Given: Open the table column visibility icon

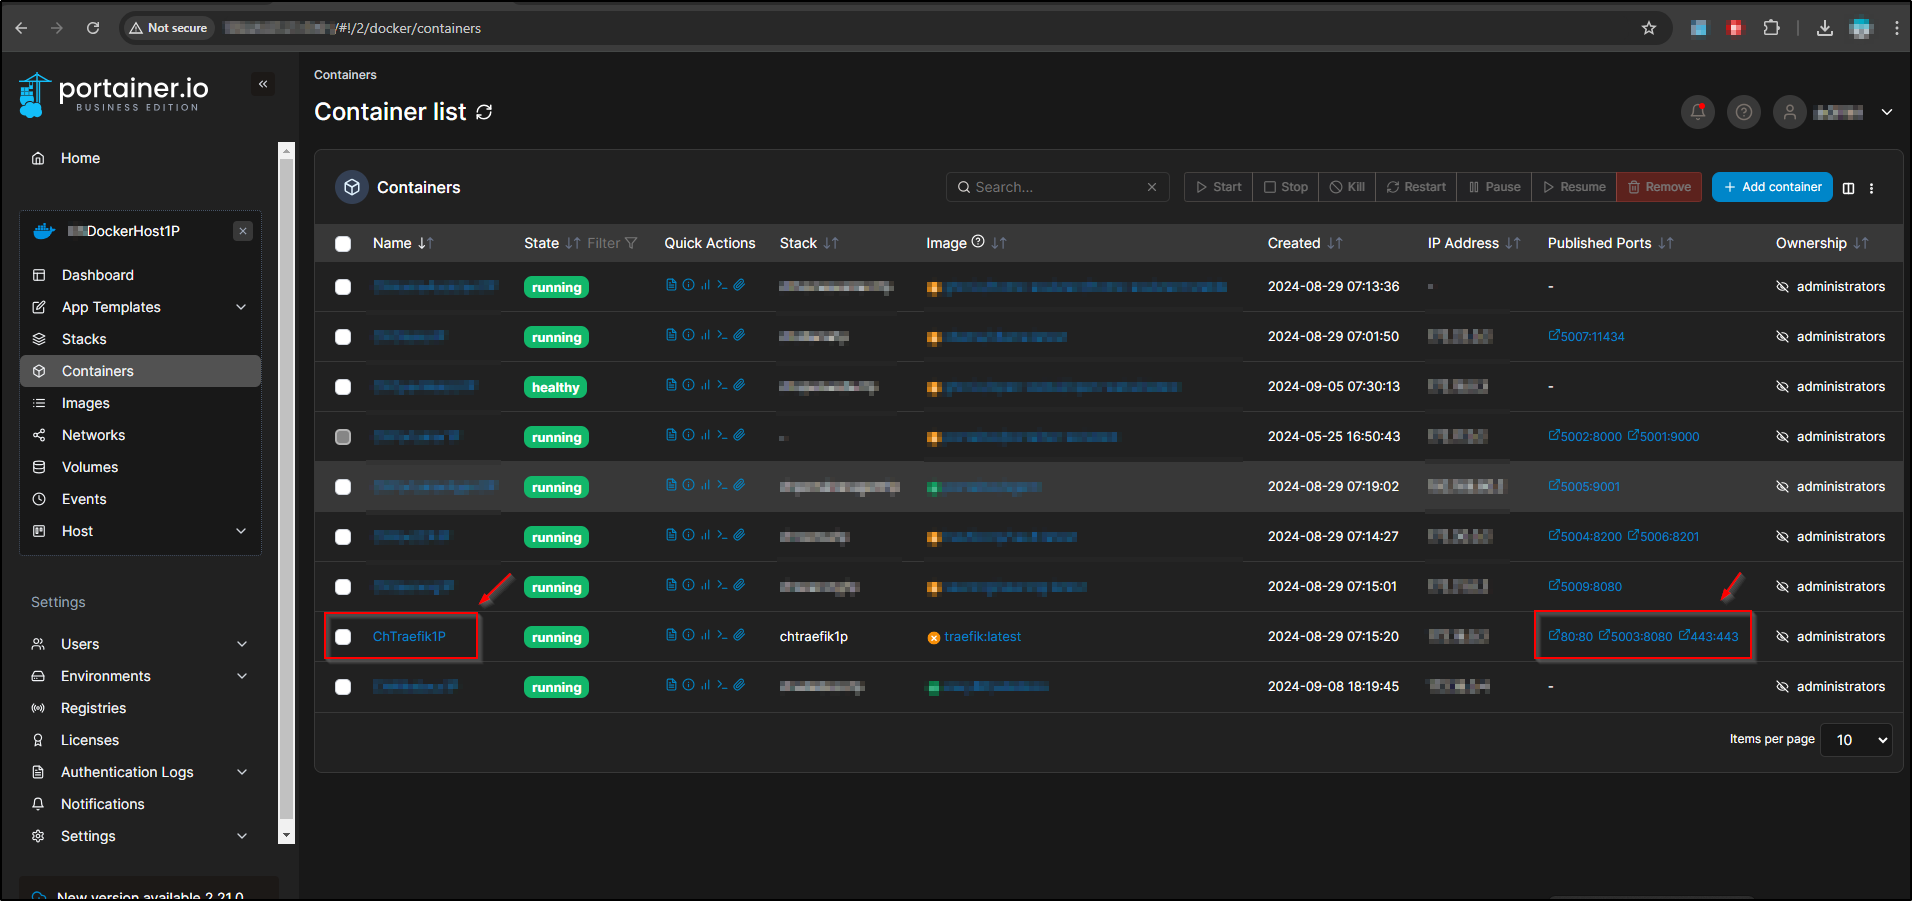Looking at the screenshot, I should [1848, 188].
